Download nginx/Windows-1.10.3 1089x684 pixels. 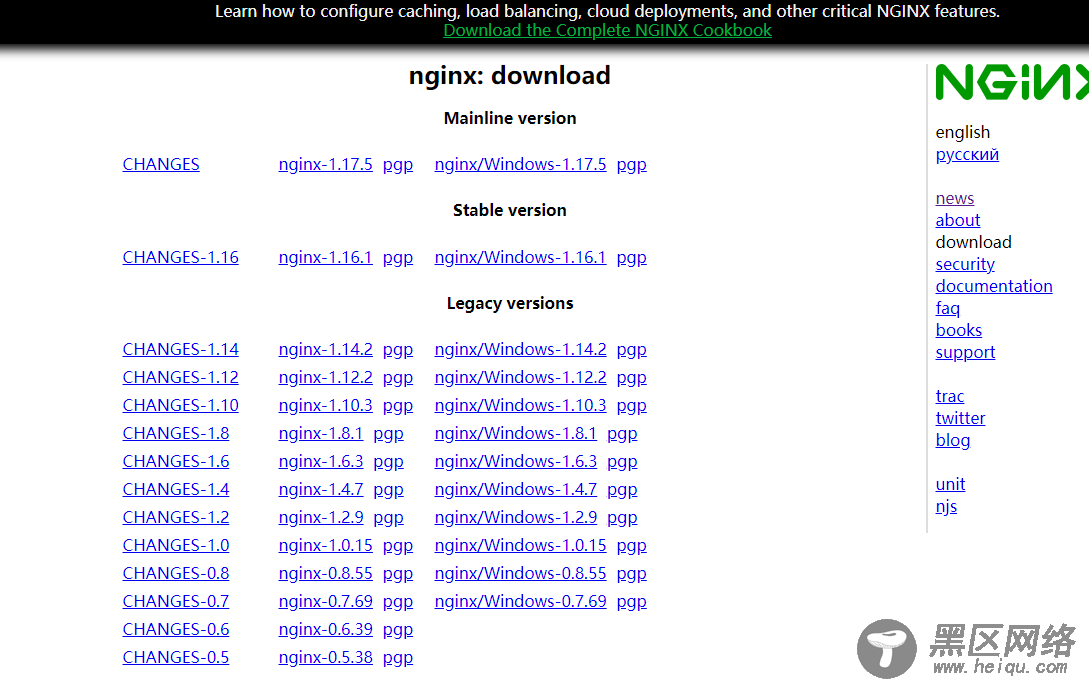click(x=520, y=405)
